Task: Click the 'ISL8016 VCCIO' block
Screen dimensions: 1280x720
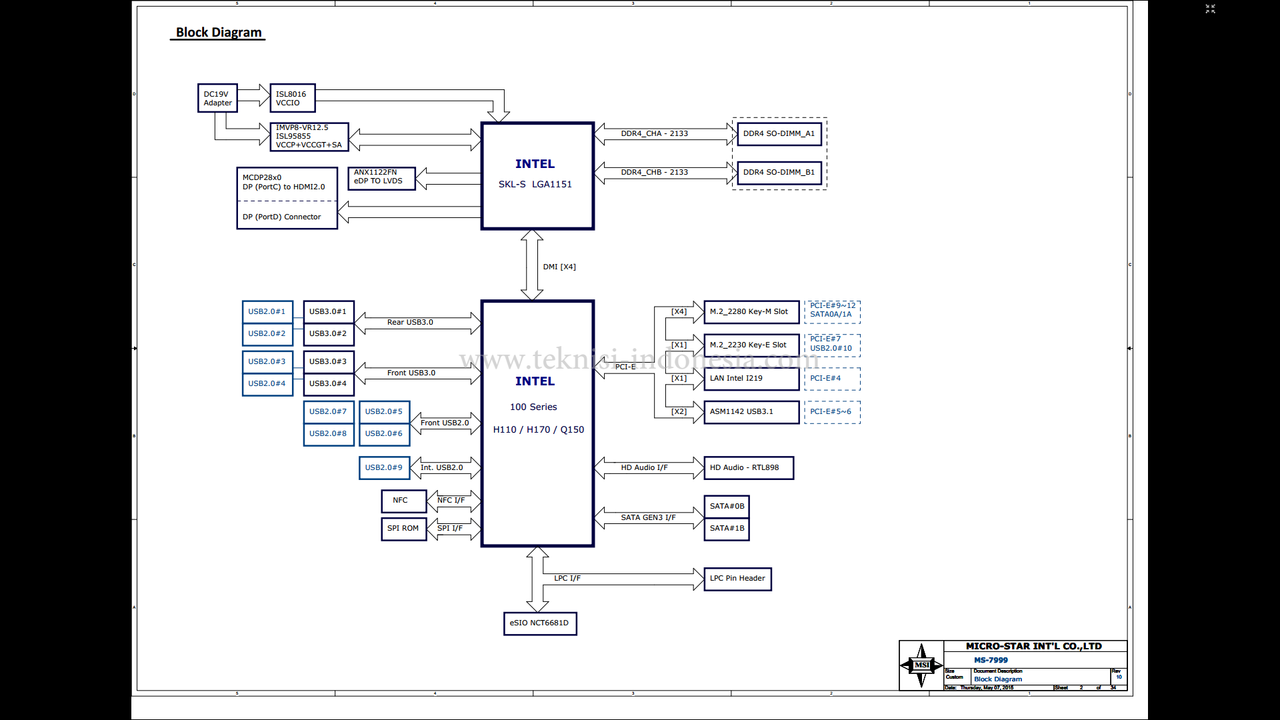Action: point(292,98)
